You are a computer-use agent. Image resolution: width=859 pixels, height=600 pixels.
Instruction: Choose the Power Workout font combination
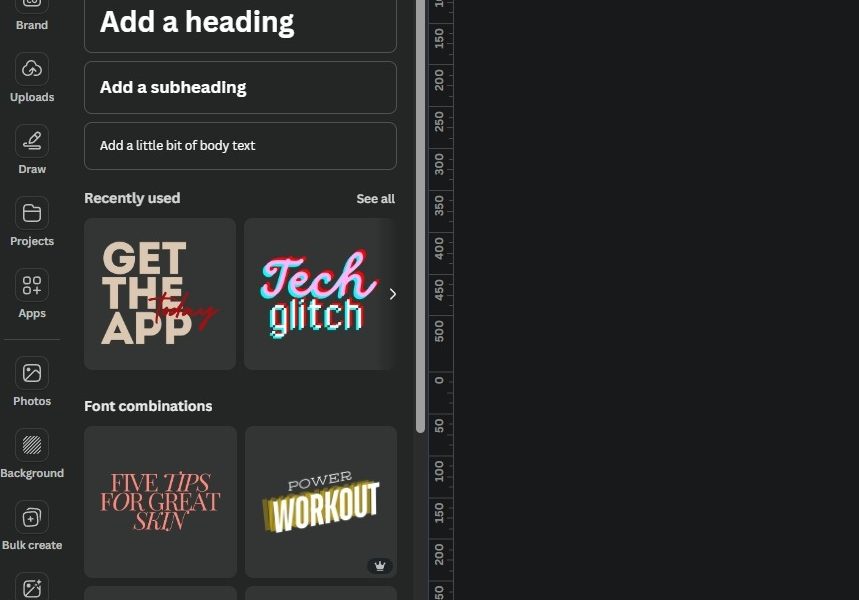[x=320, y=502]
